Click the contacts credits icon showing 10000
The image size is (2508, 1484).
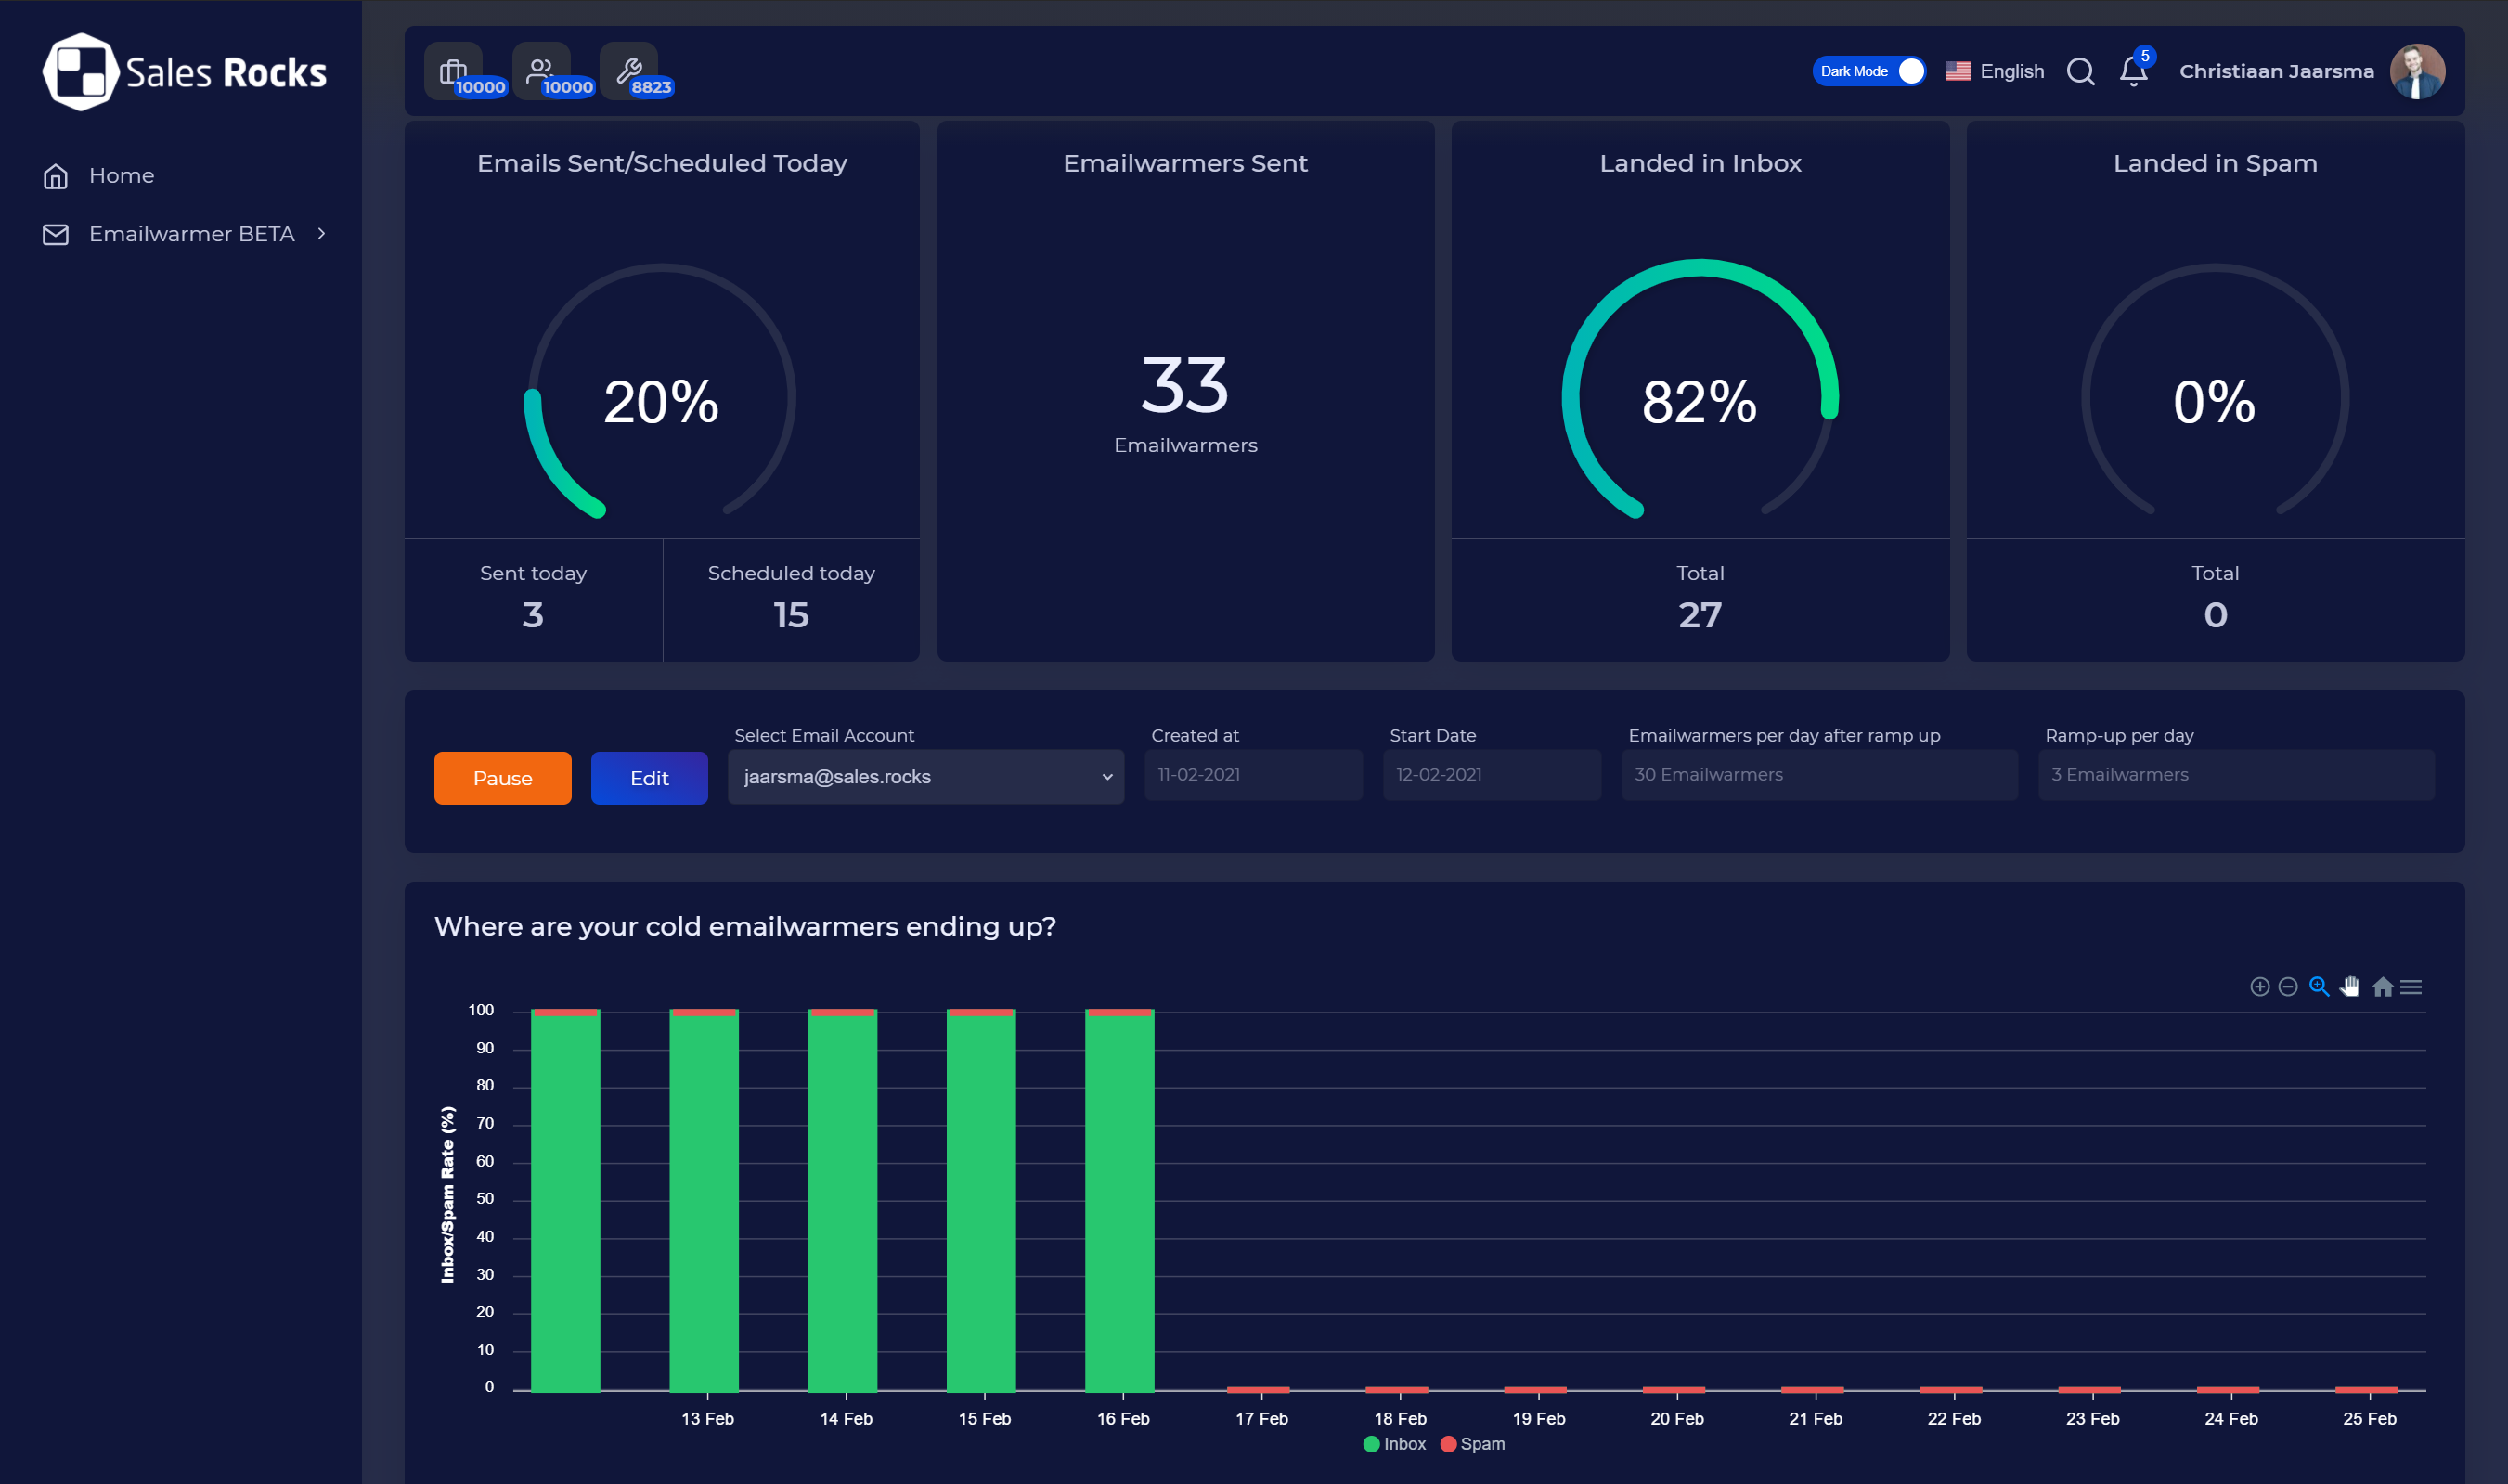click(541, 71)
